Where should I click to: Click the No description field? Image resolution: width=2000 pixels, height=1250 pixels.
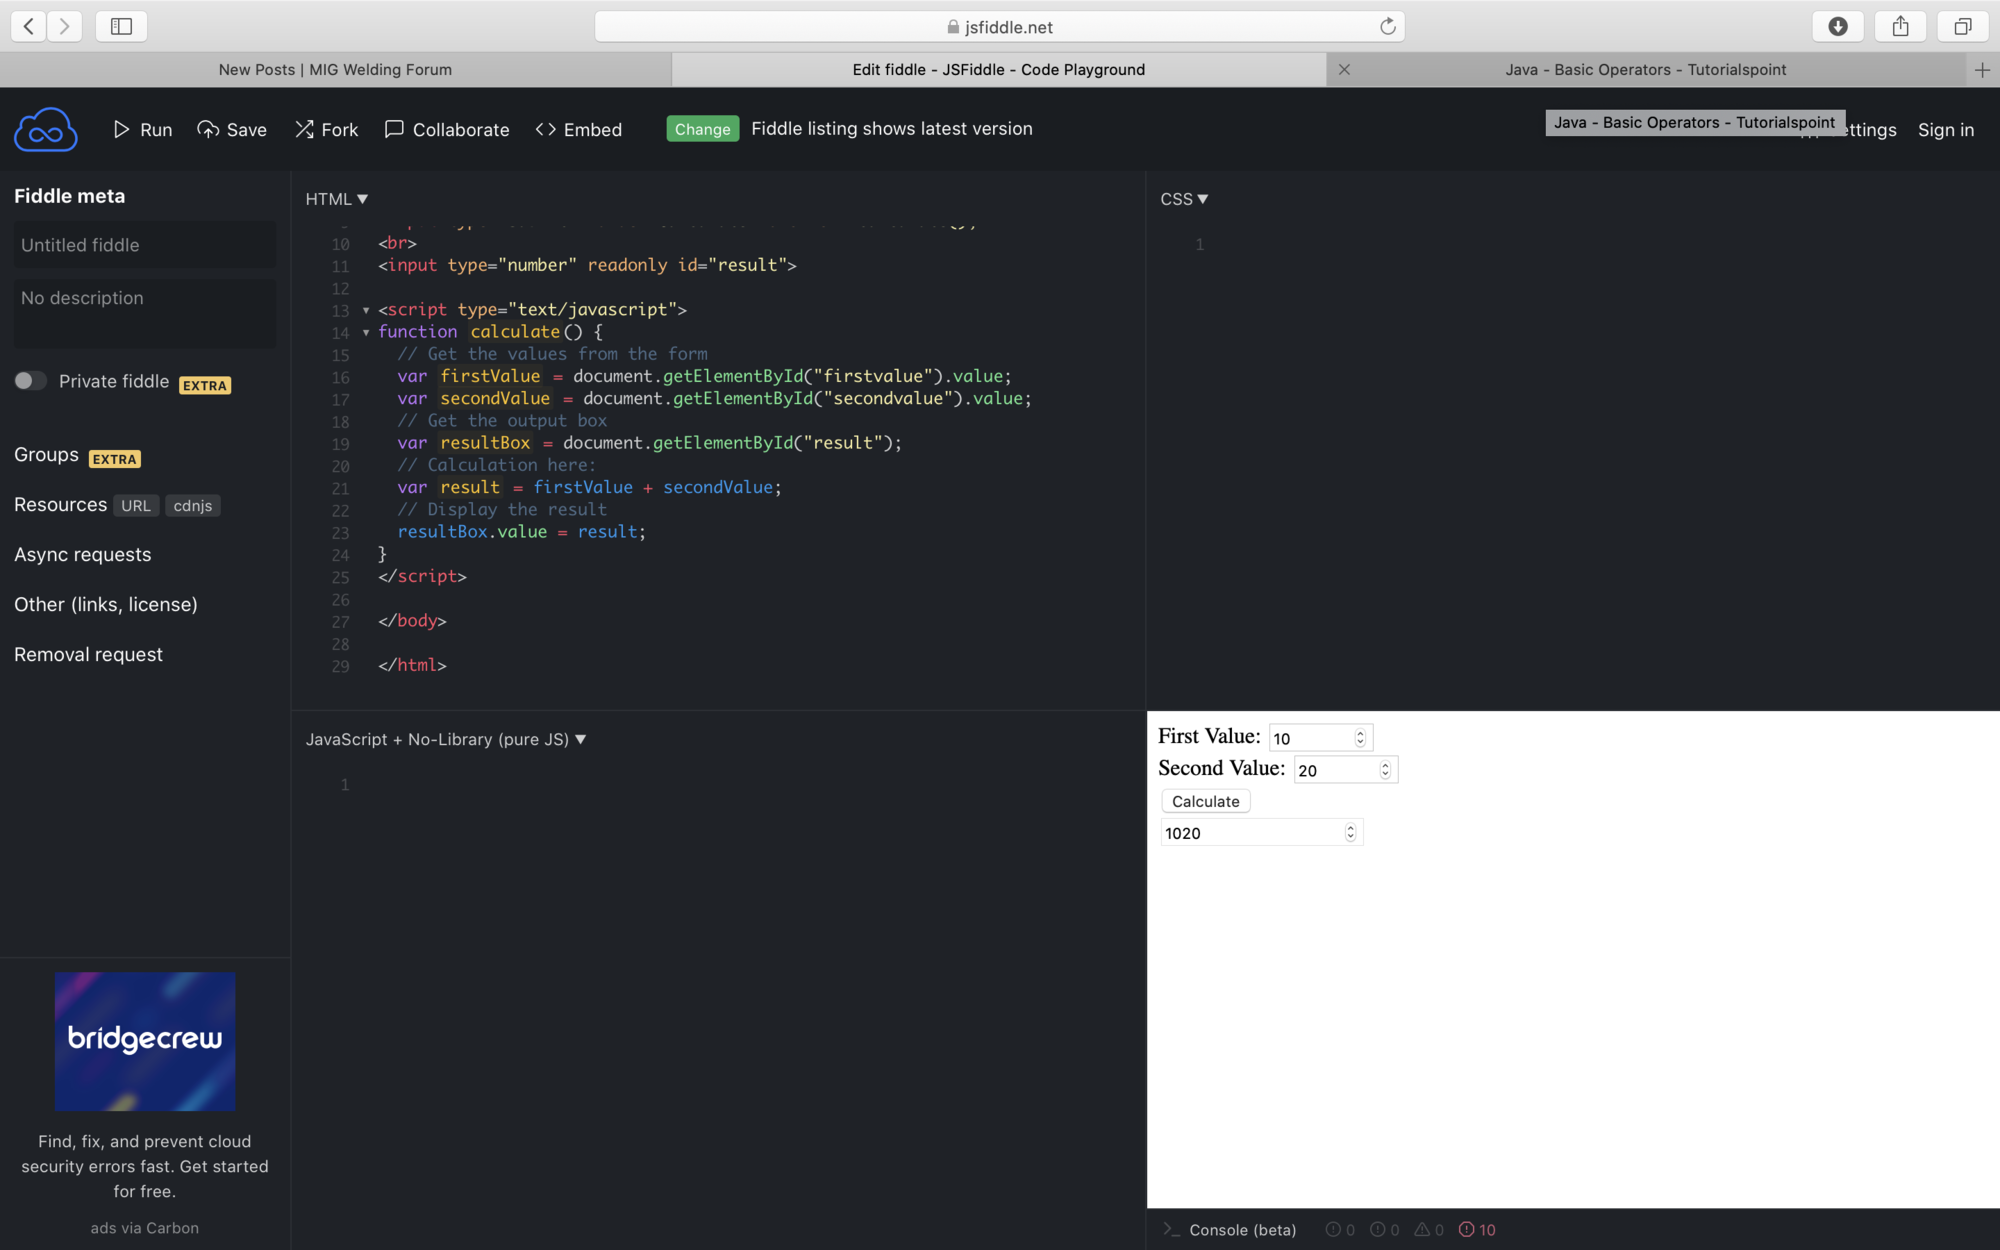144,313
